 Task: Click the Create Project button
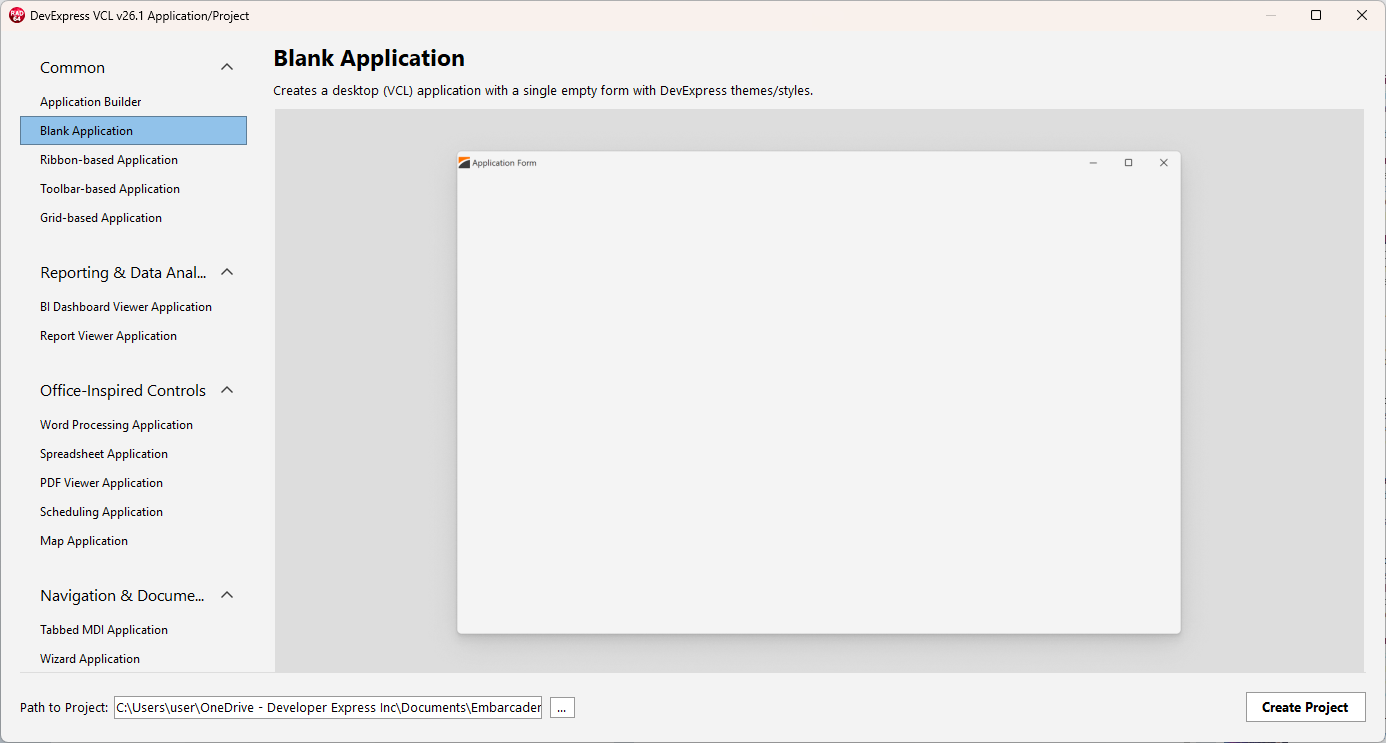(x=1305, y=707)
